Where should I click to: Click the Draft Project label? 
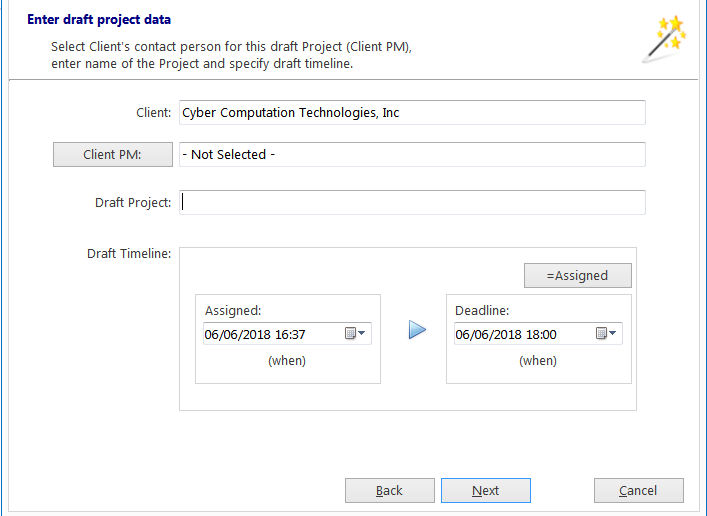pyautogui.click(x=133, y=203)
